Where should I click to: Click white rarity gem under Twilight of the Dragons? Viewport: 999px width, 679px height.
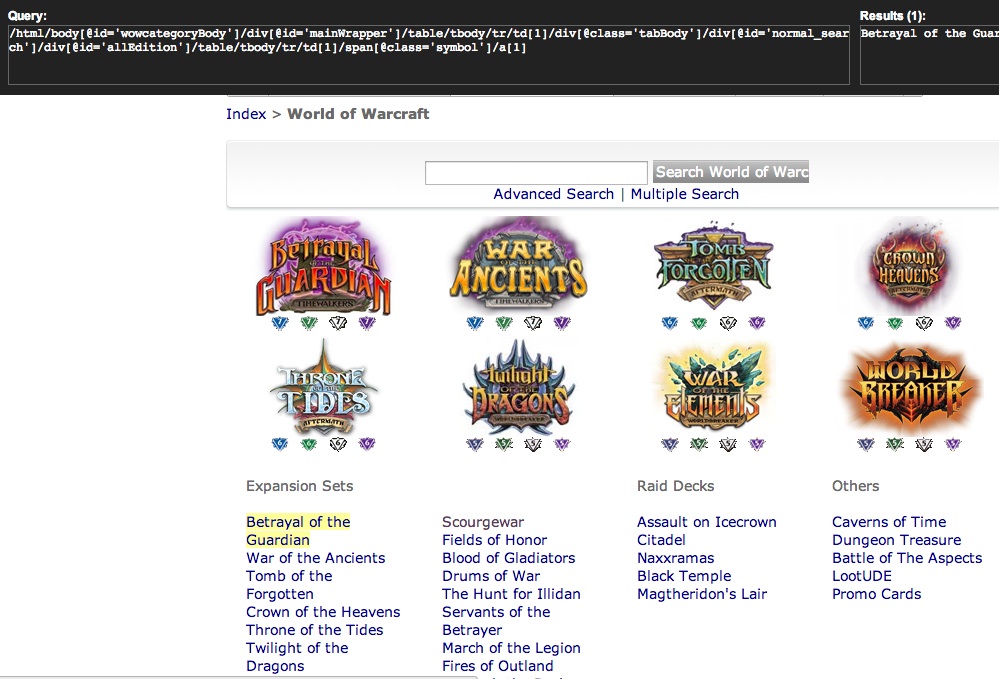pos(533,444)
